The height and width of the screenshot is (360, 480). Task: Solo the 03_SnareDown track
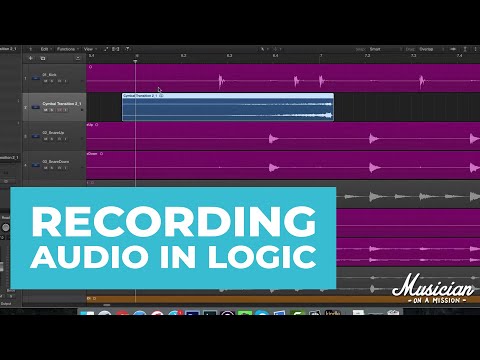click(52, 168)
